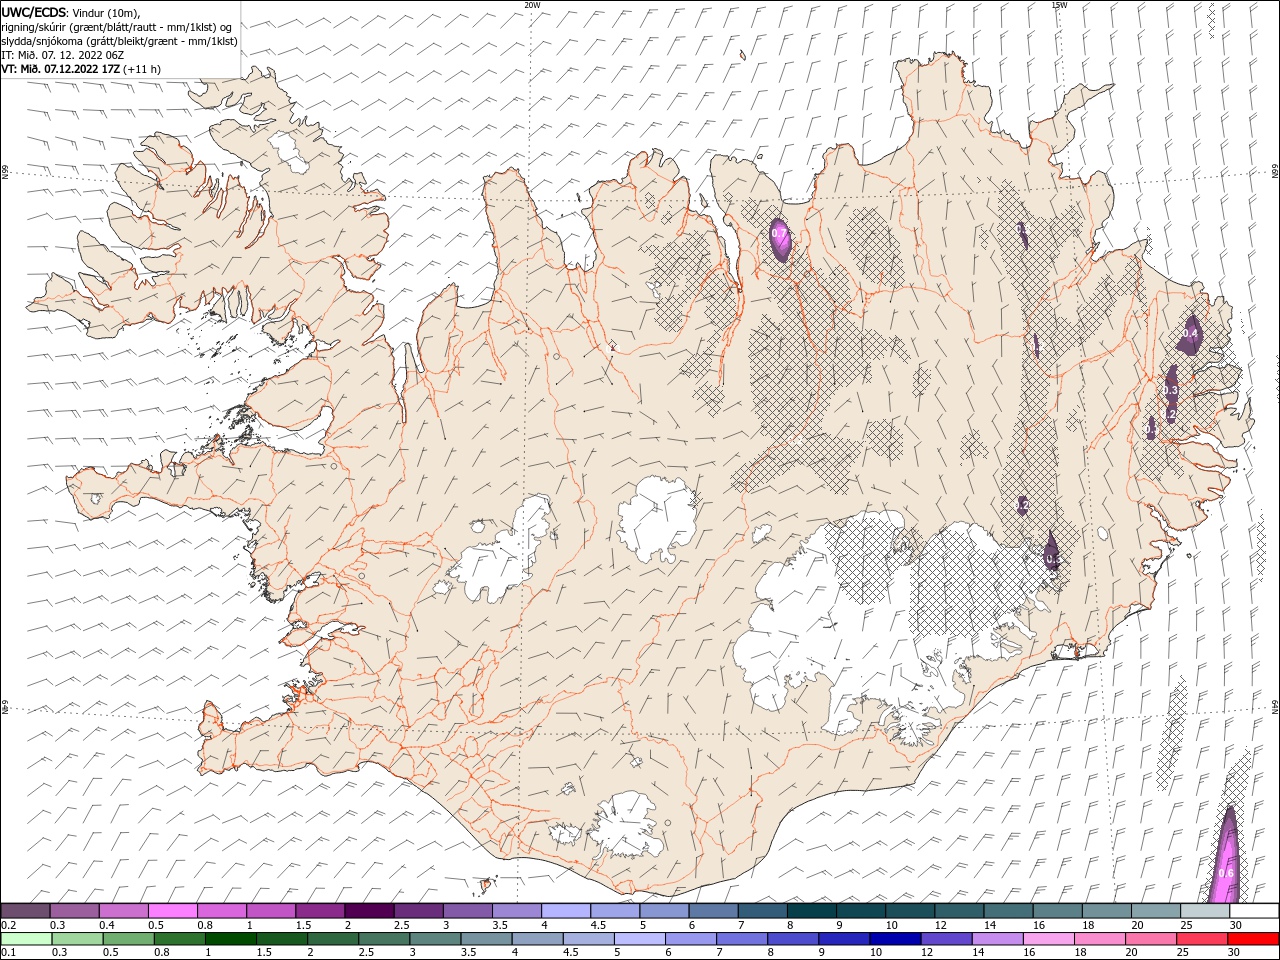The image size is (1280, 960).
Task: Select the light gray swatch at 25 in upper scale
Action: 1205,911
